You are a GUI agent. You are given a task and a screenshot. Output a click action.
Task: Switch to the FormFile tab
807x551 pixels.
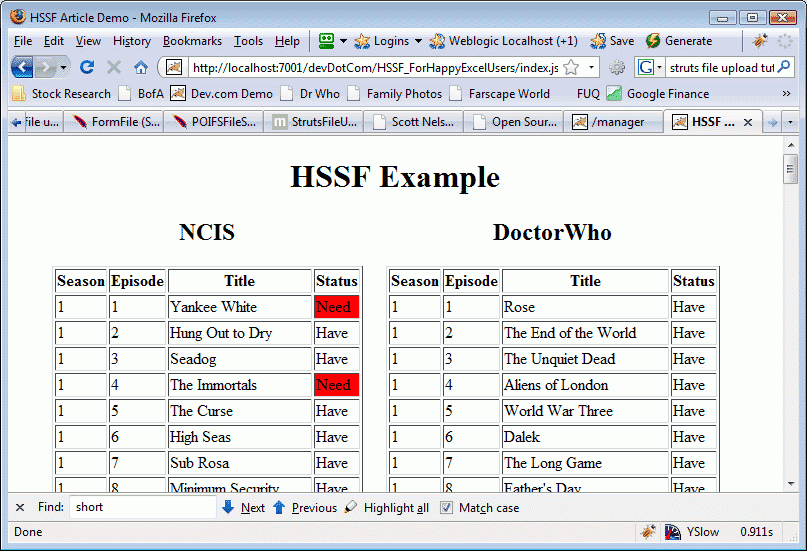click(x=114, y=122)
